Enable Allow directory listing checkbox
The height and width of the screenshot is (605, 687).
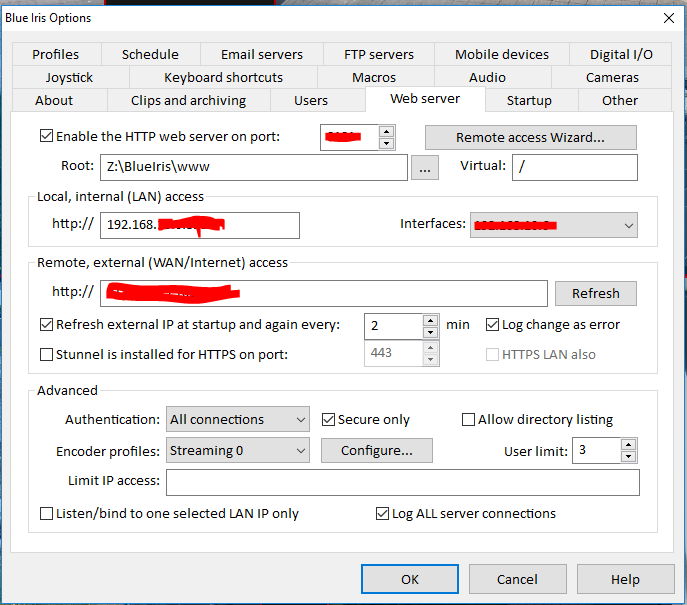468,420
